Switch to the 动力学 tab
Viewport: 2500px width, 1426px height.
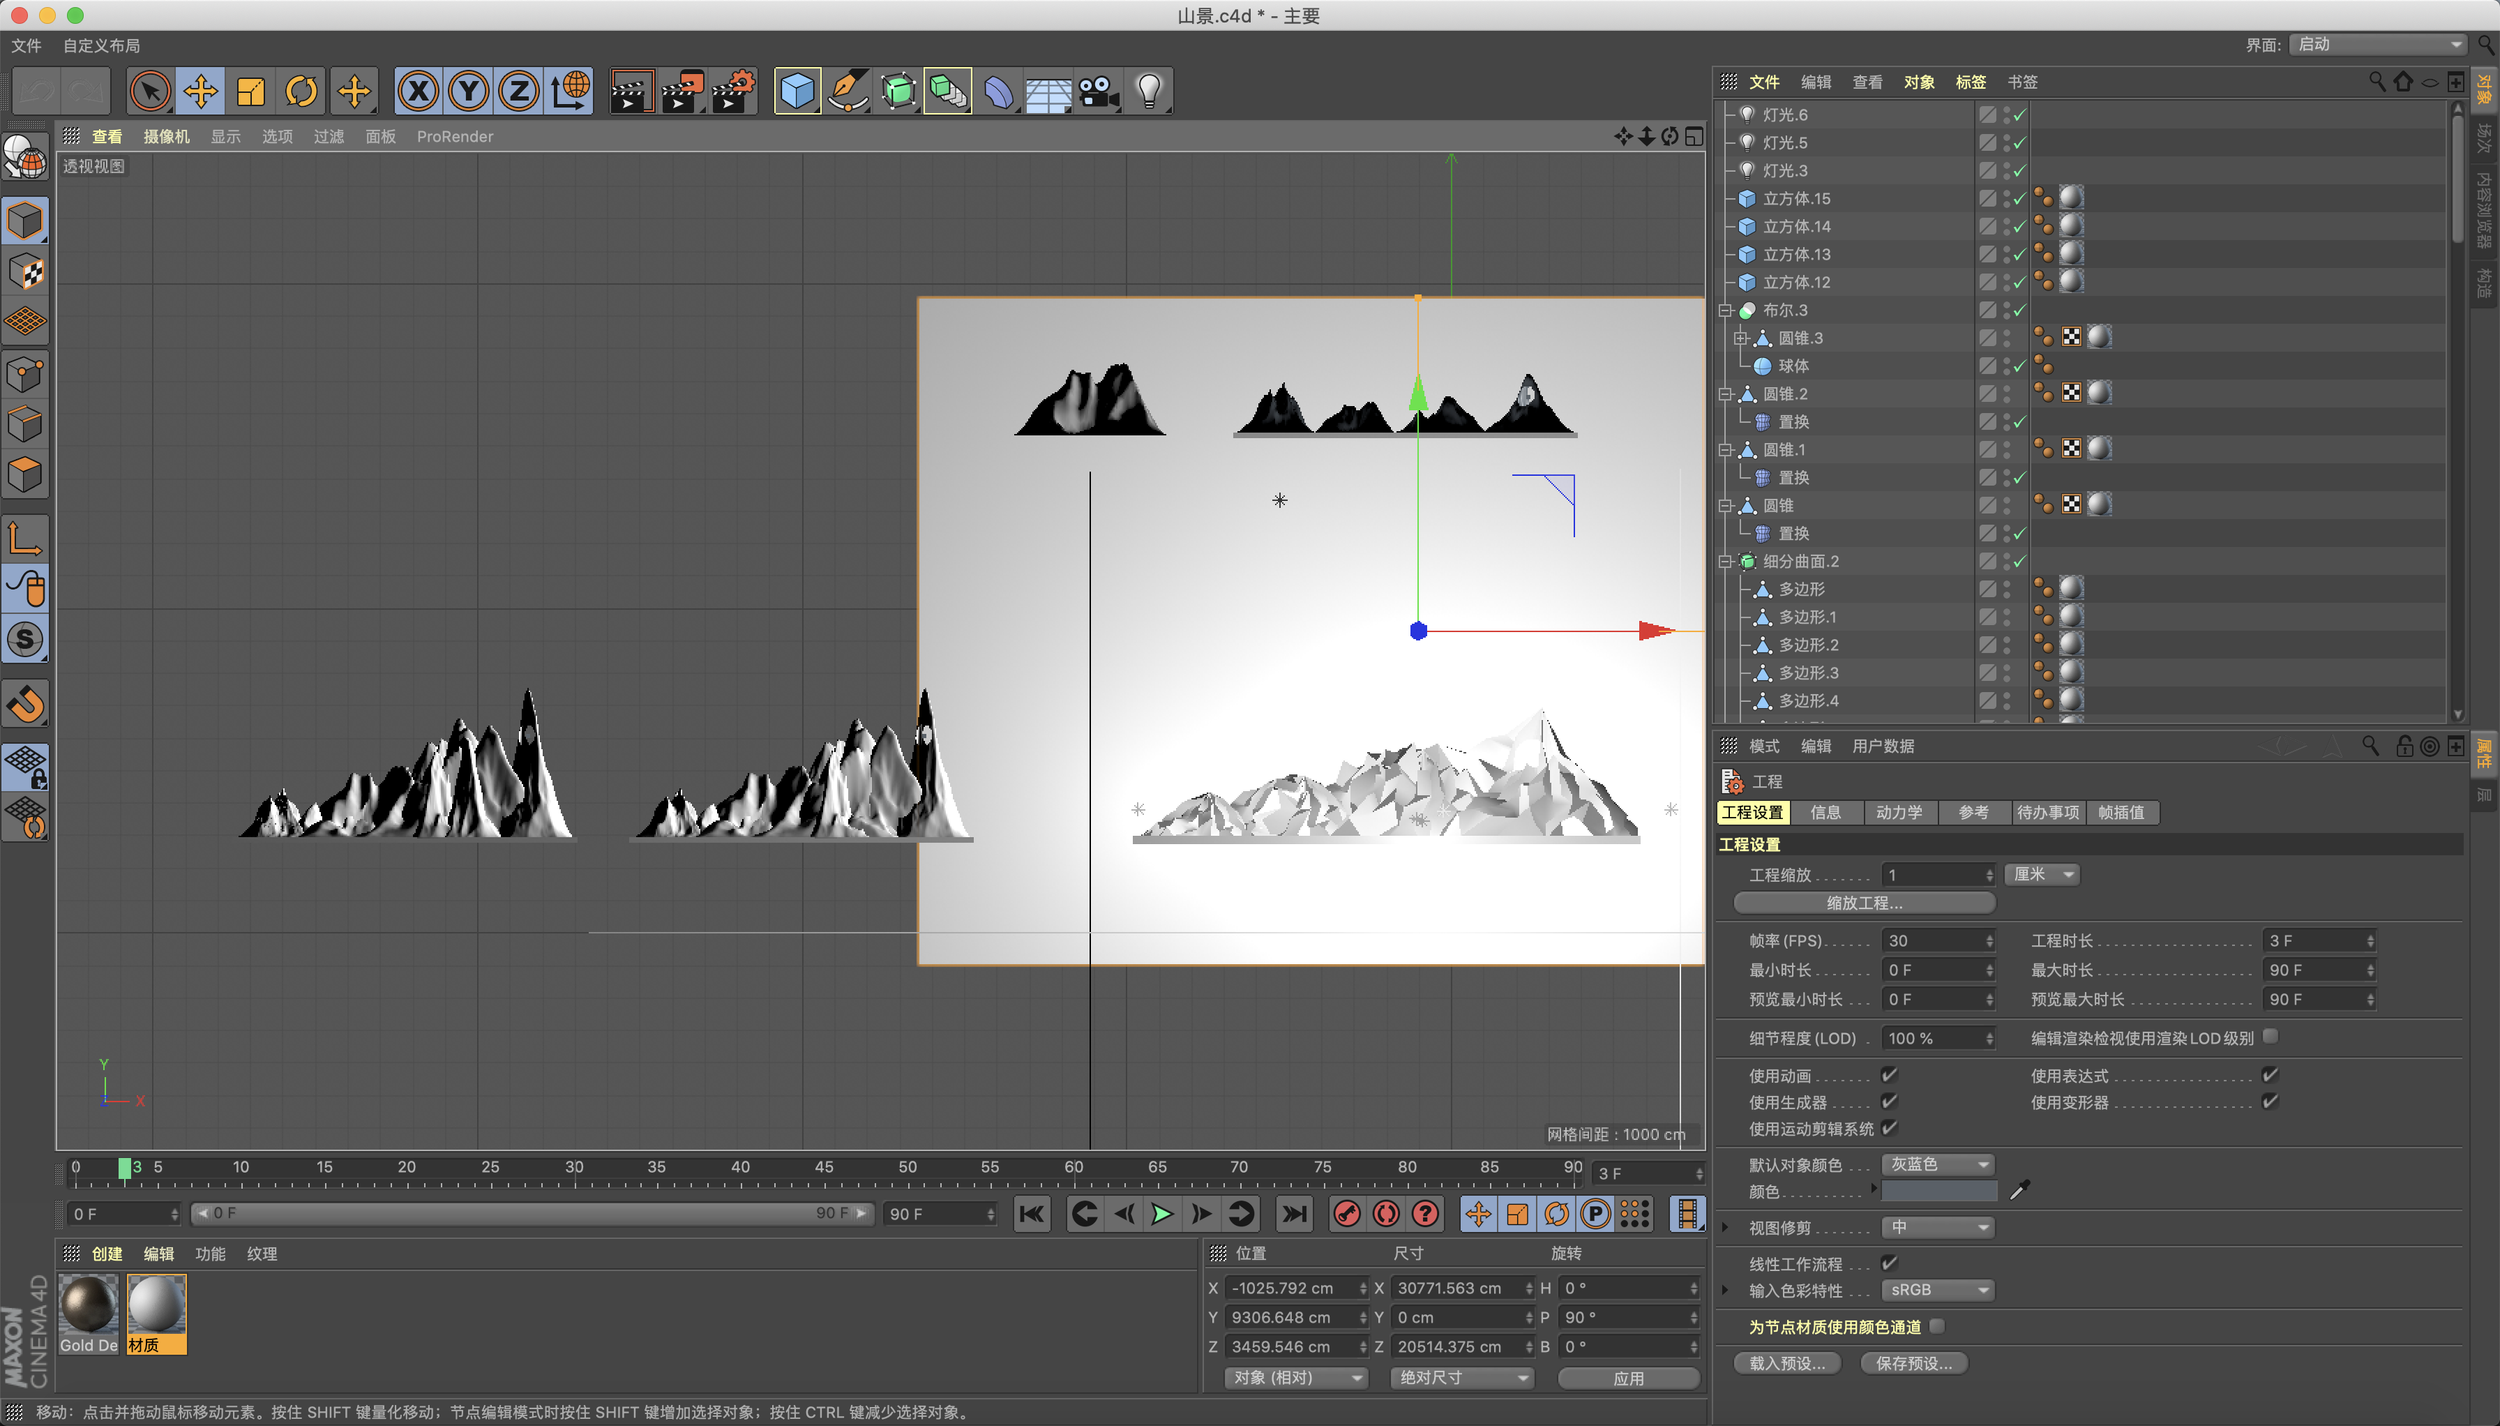(x=1899, y=813)
